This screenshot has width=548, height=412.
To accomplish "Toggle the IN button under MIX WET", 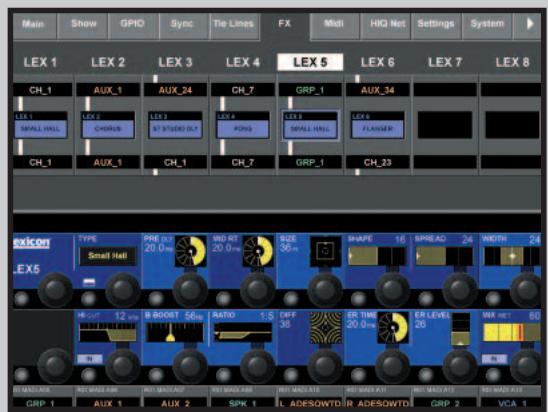I will point(494,359).
